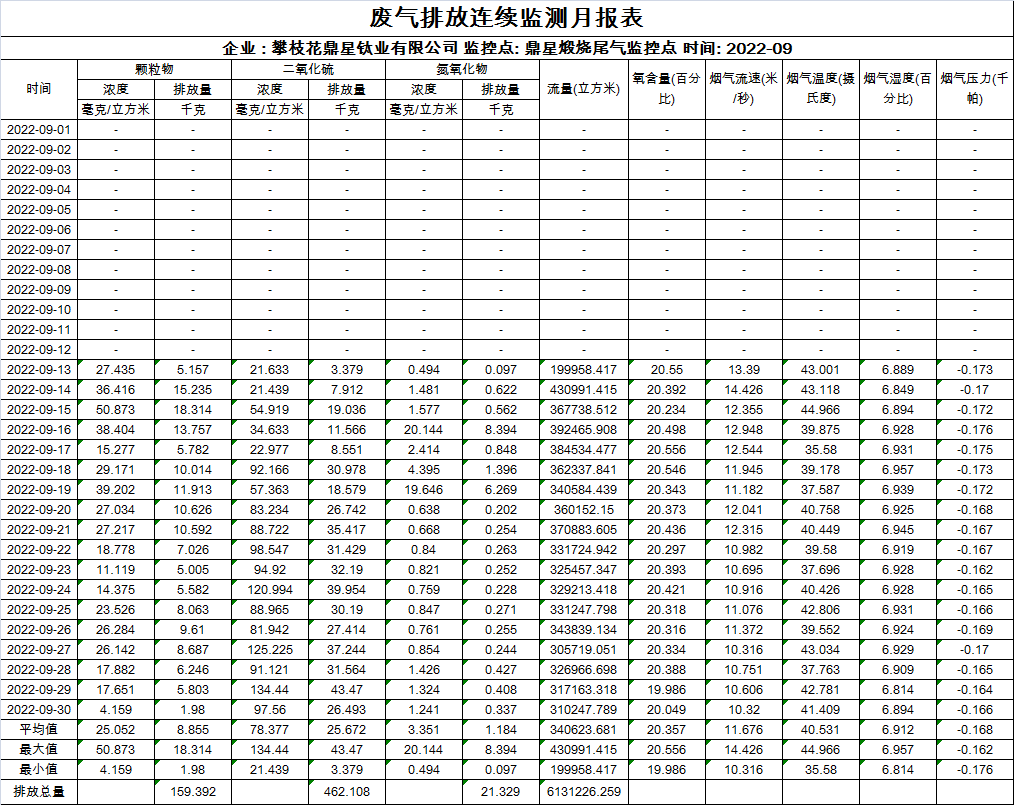Viewport: 1014px width, 805px height.
Task: Select the 氧含量(百分比) header cell
Action: pyautogui.click(x=666, y=89)
